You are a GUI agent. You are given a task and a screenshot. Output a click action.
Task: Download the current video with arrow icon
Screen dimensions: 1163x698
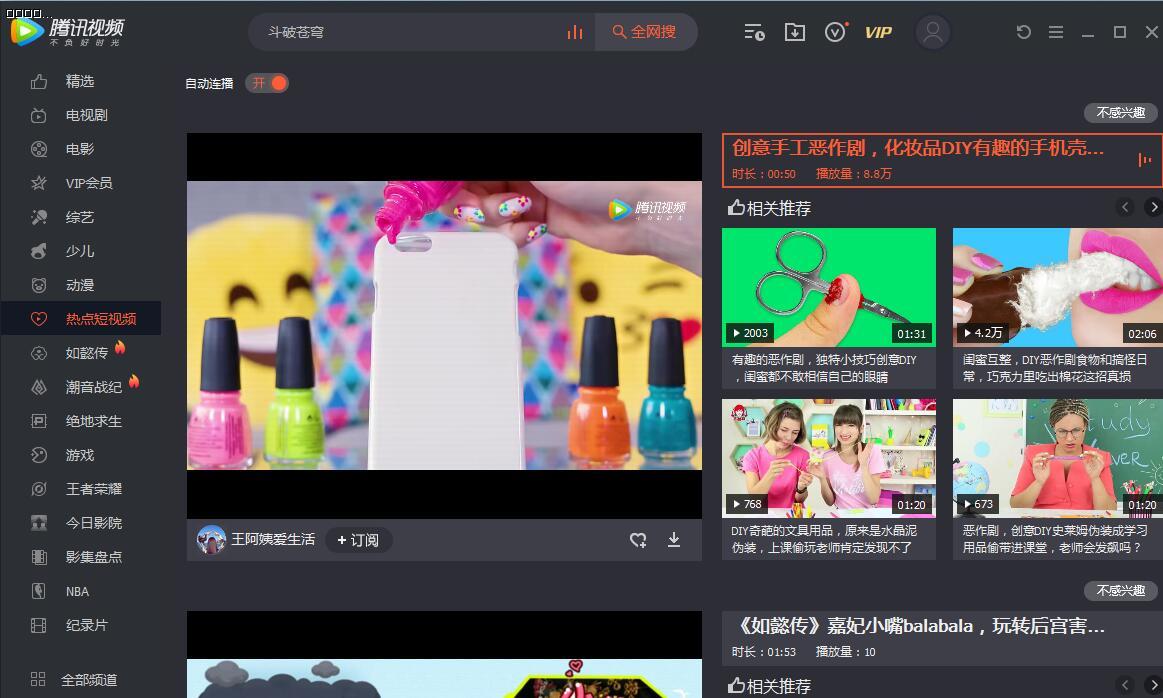(x=673, y=539)
